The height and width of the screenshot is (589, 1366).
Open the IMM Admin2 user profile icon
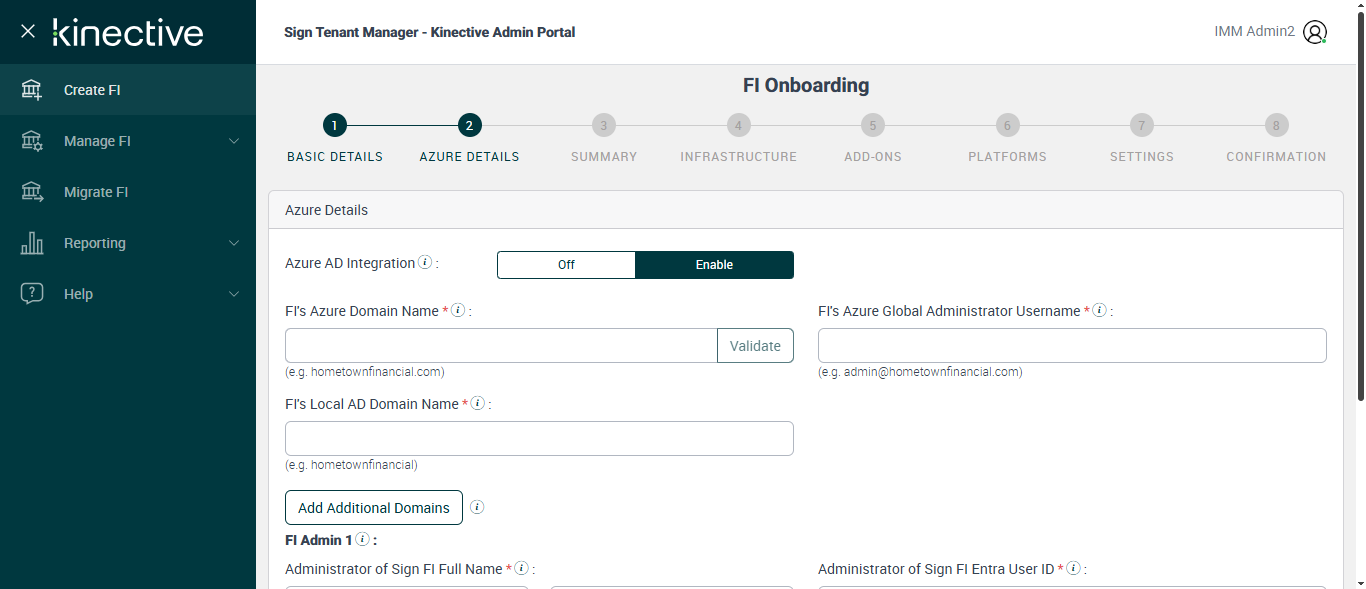click(1315, 32)
